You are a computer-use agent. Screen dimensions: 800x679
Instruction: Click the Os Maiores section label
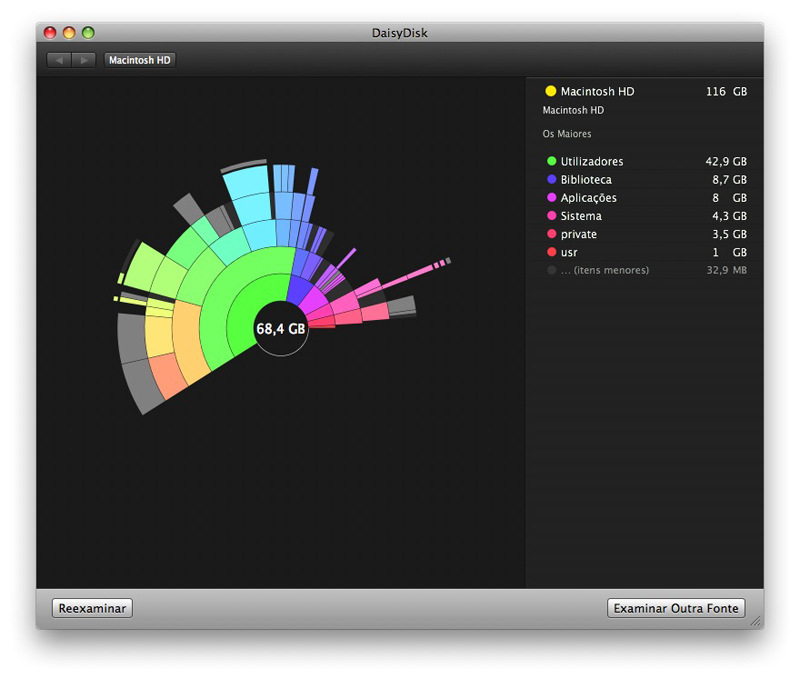click(567, 134)
